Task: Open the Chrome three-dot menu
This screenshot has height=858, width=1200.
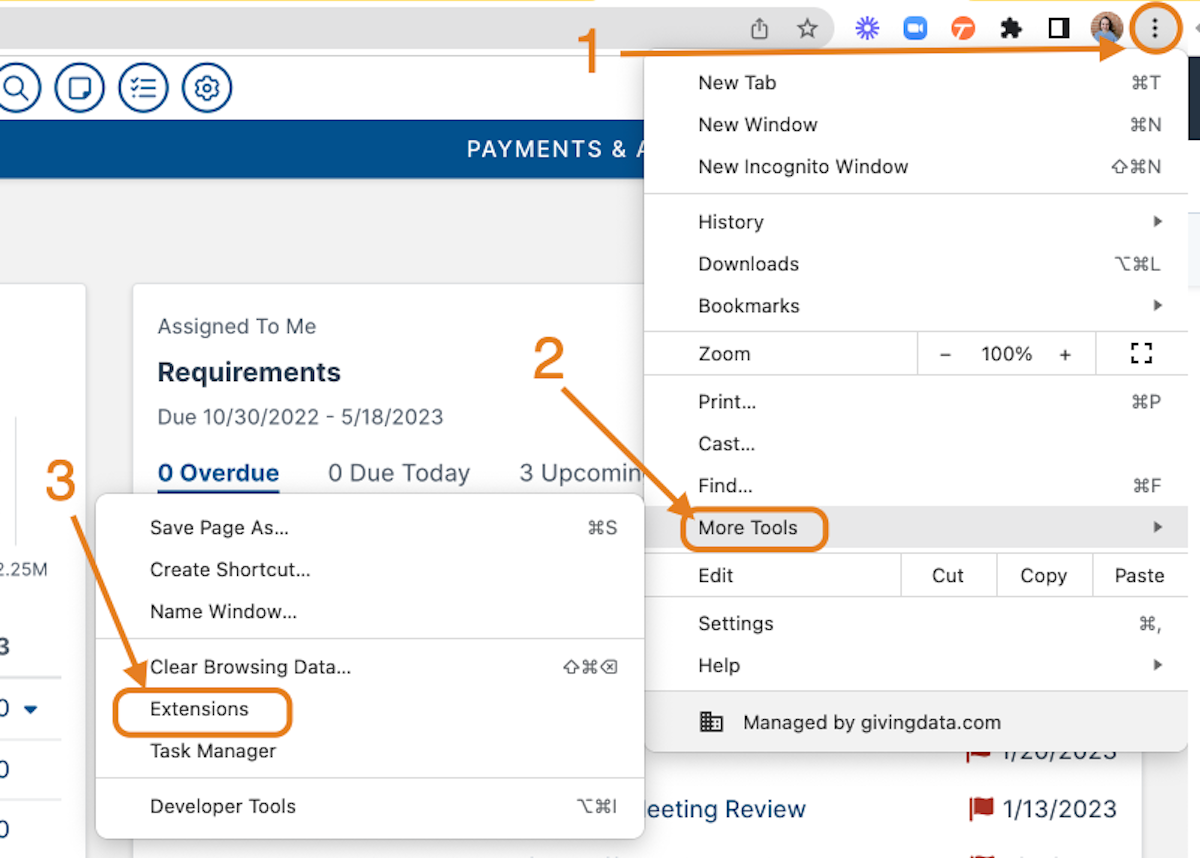Action: coord(1155,29)
